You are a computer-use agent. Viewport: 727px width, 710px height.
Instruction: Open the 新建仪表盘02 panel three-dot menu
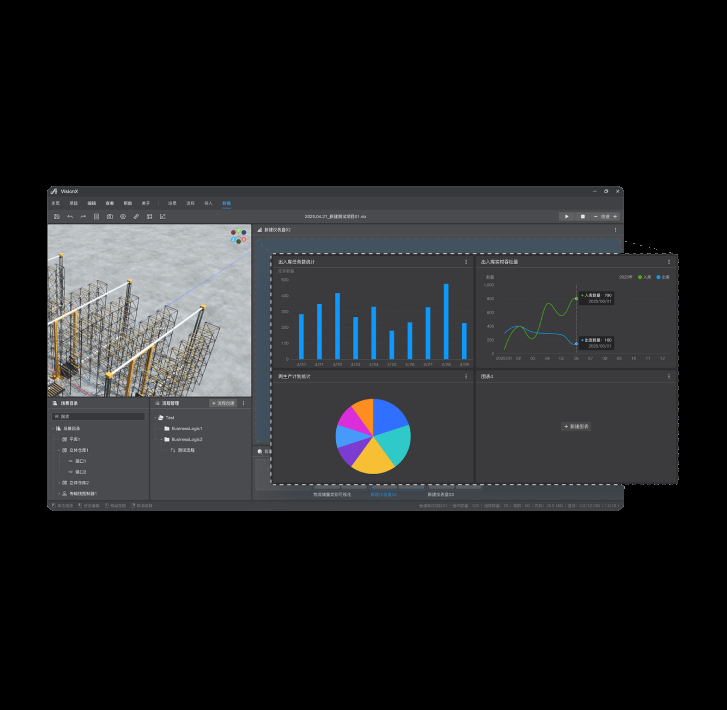[615, 230]
